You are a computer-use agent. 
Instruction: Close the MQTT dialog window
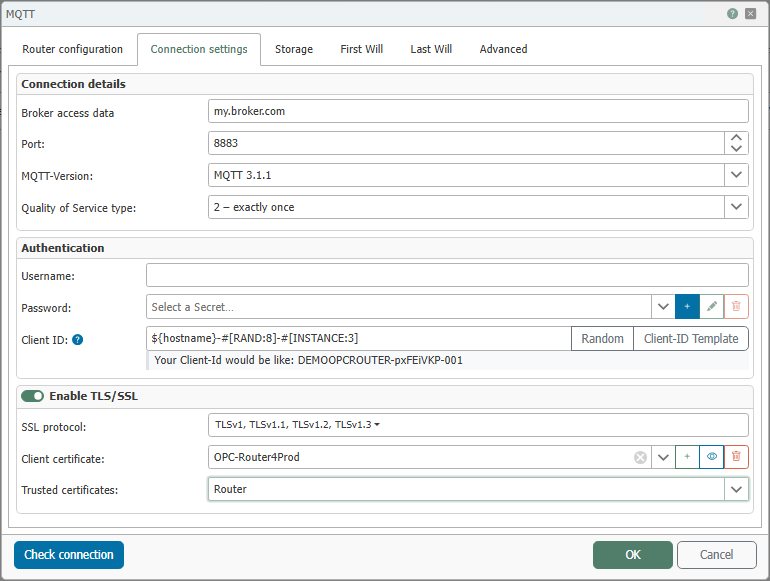[750, 14]
